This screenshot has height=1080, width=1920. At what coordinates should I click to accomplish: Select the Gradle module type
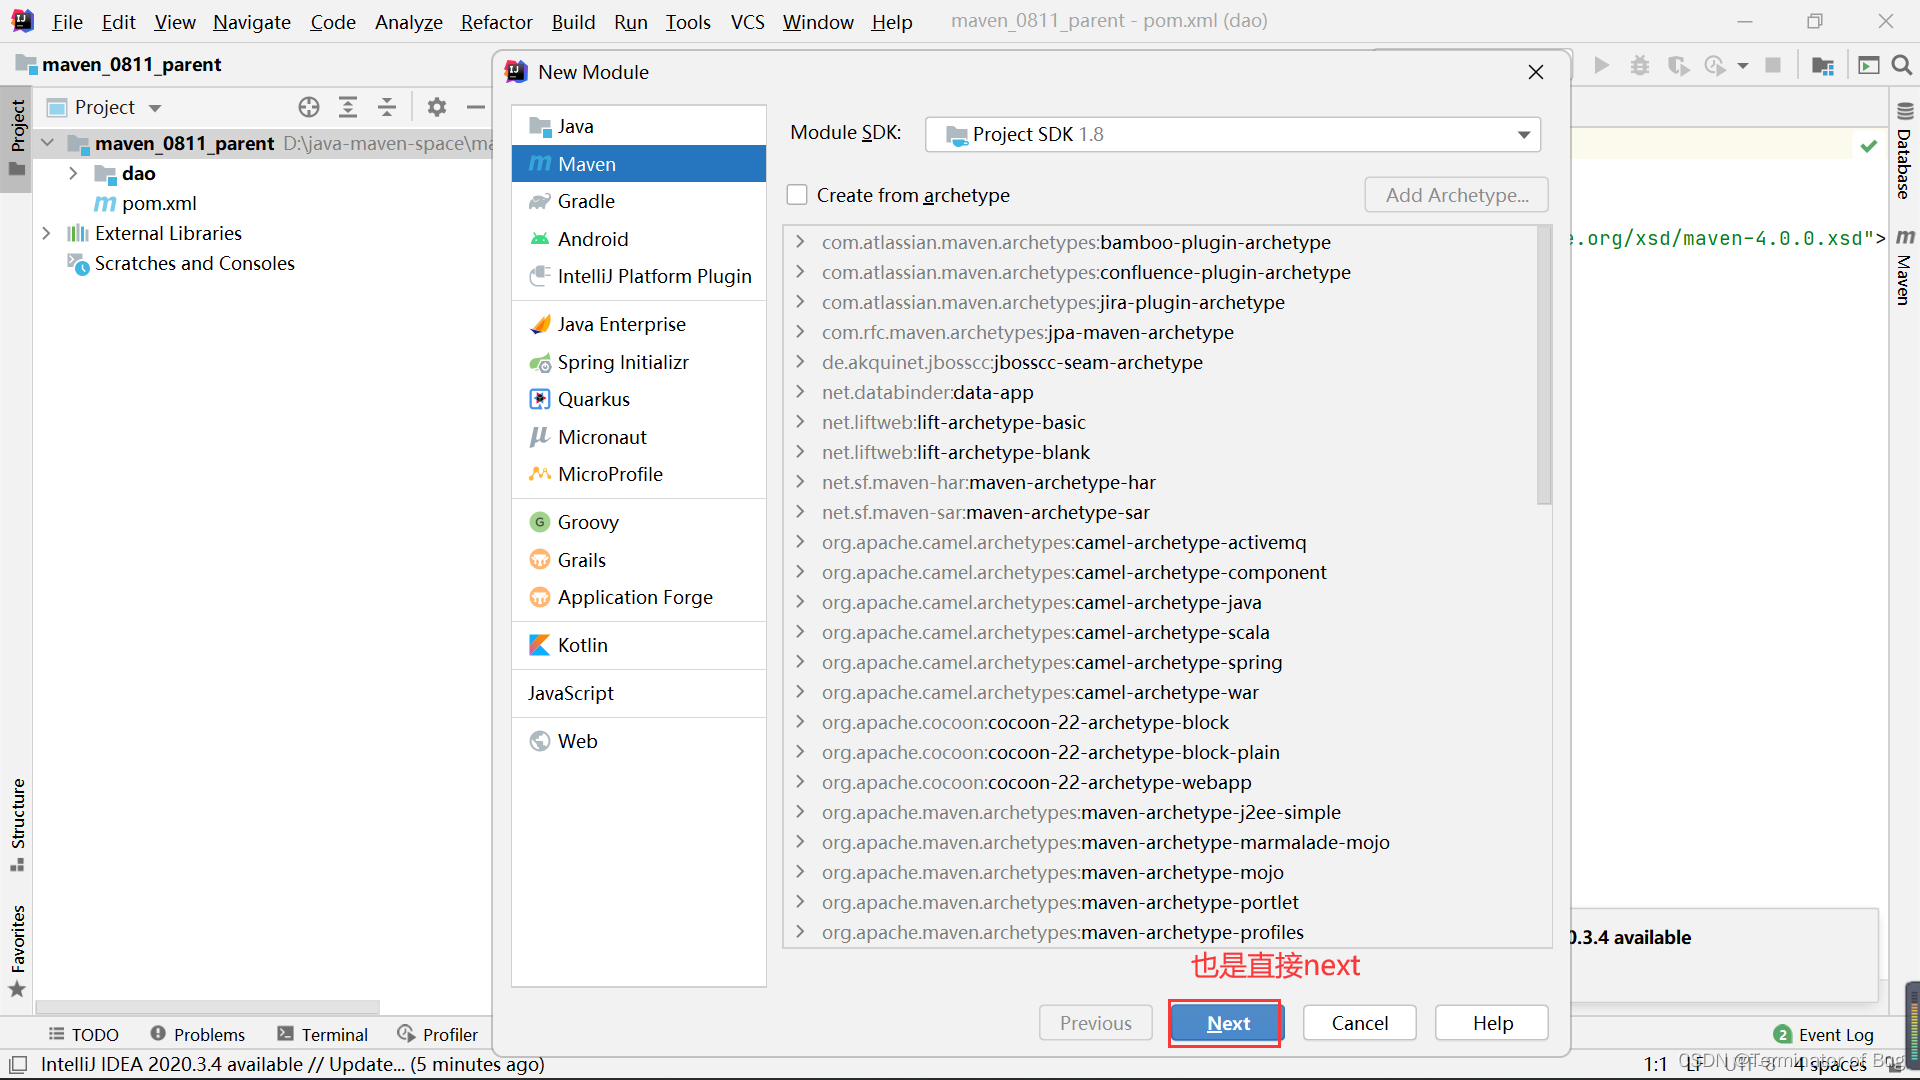[x=638, y=201]
